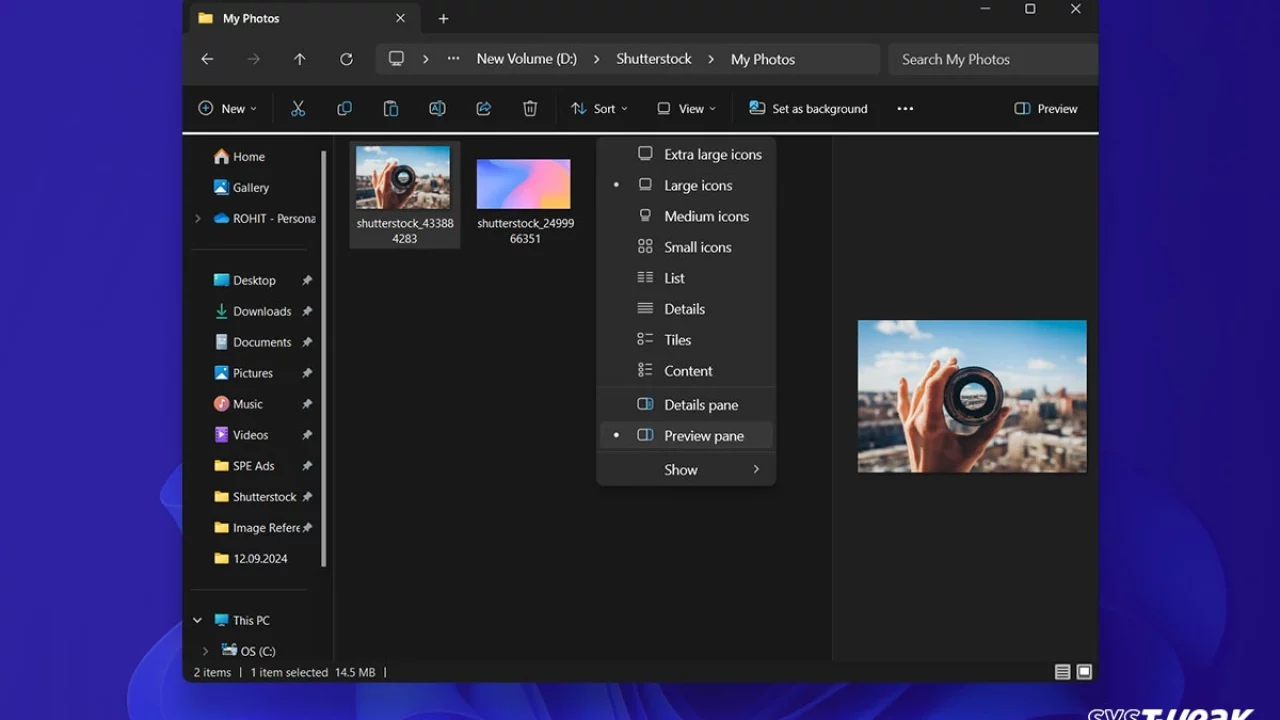Switch to details view icon in status bar

pyautogui.click(x=1062, y=672)
